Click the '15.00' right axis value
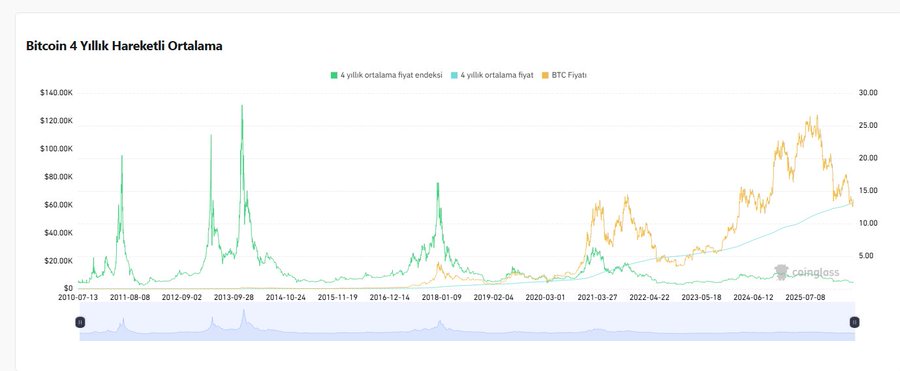This screenshot has width=900, height=371. pos(868,191)
